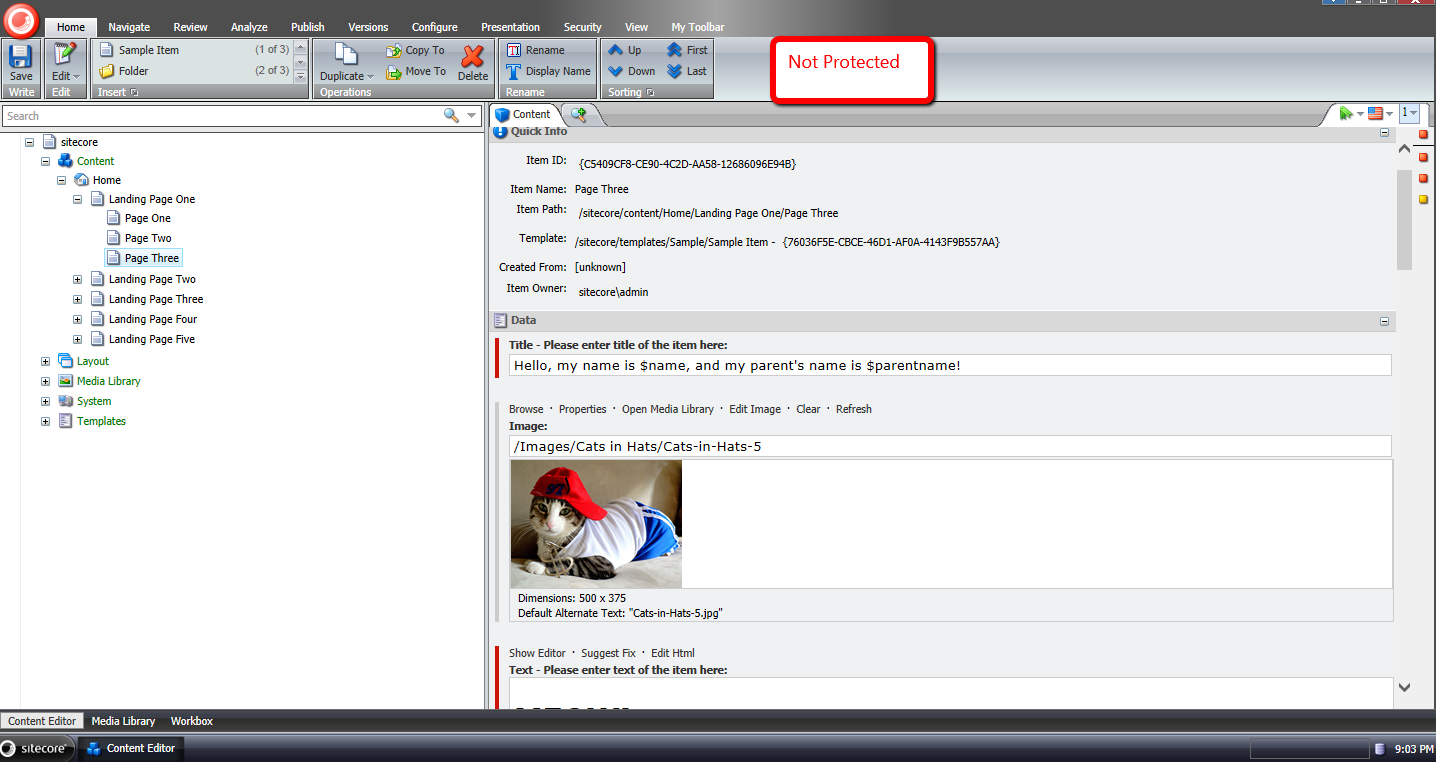1436x762 pixels.
Task: Expand the Media Library tree node
Action: click(x=46, y=381)
